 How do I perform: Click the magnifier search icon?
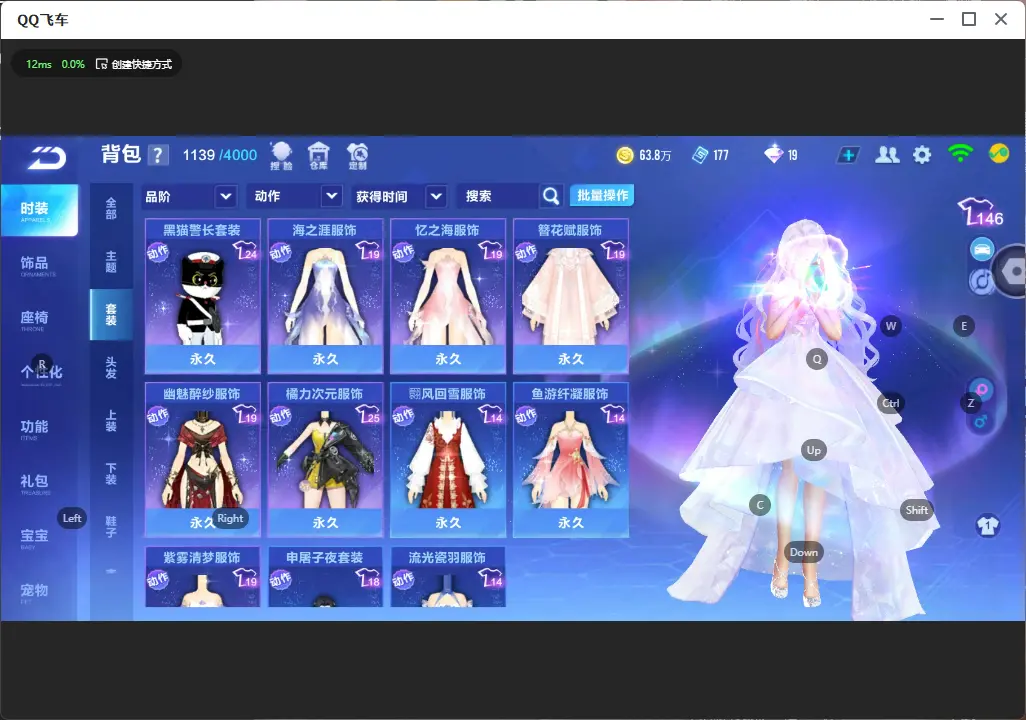(551, 196)
